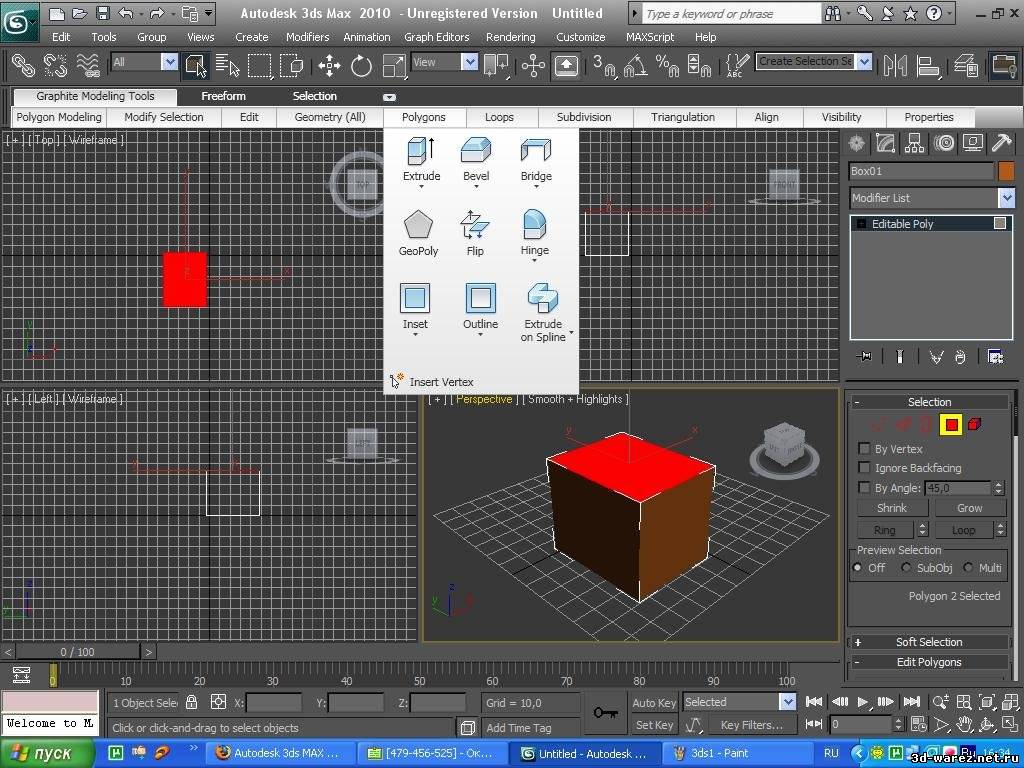Select Extrude on Spline tool
The height and width of the screenshot is (768, 1024).
click(x=543, y=313)
